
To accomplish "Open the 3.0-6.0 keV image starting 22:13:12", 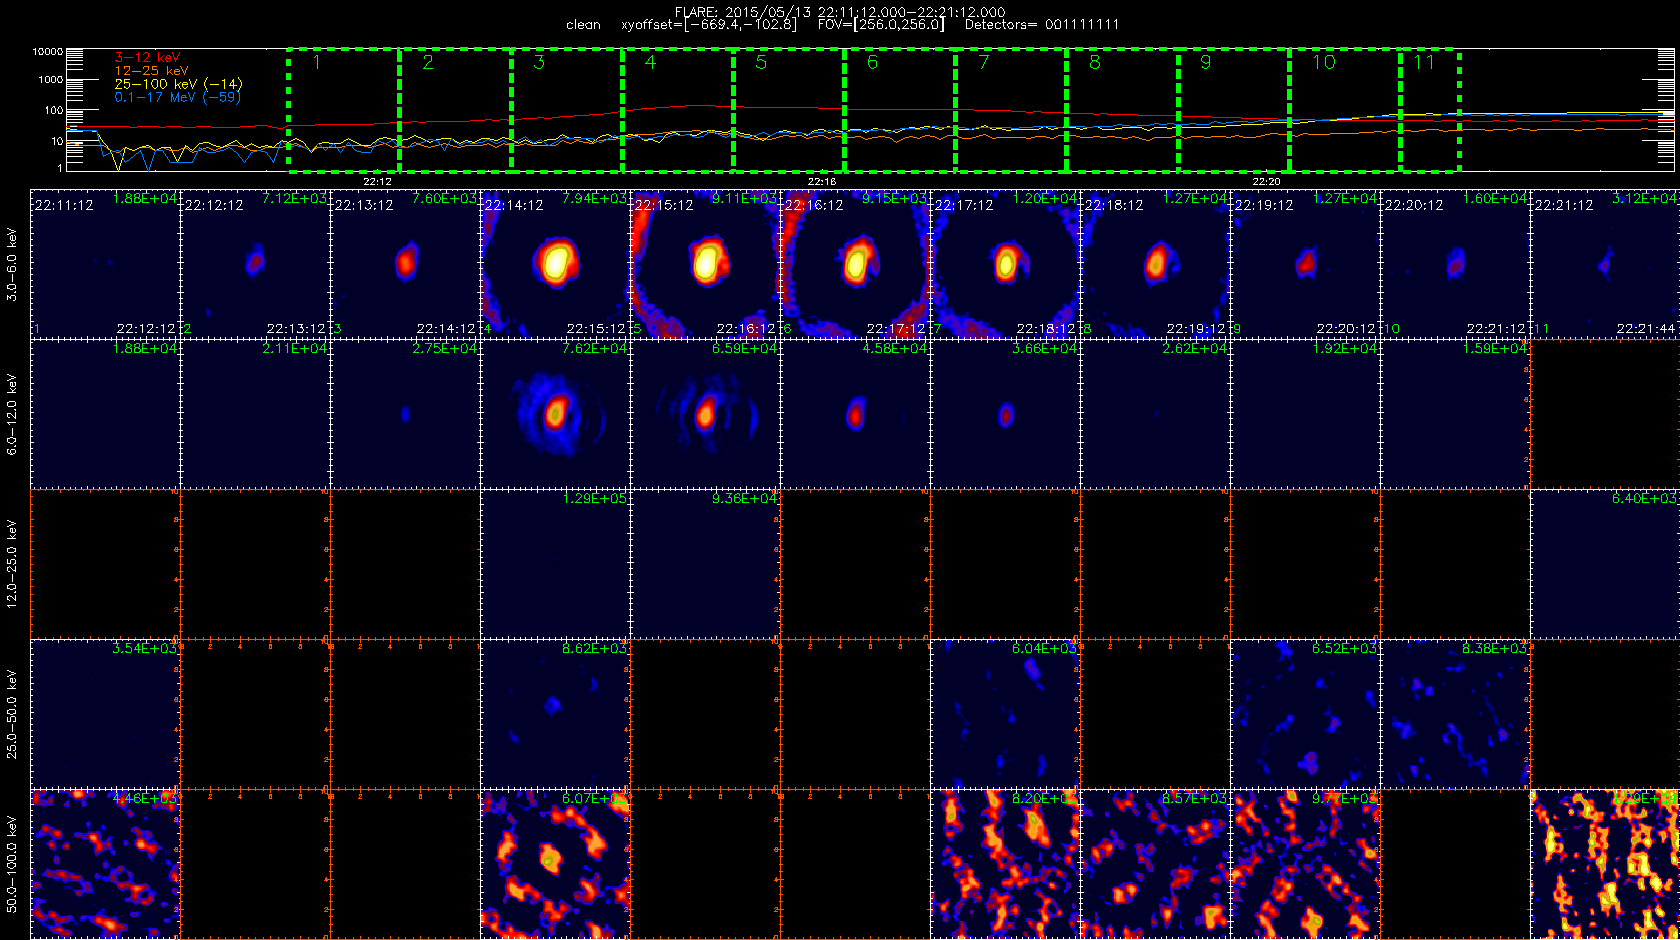I will coord(405,264).
